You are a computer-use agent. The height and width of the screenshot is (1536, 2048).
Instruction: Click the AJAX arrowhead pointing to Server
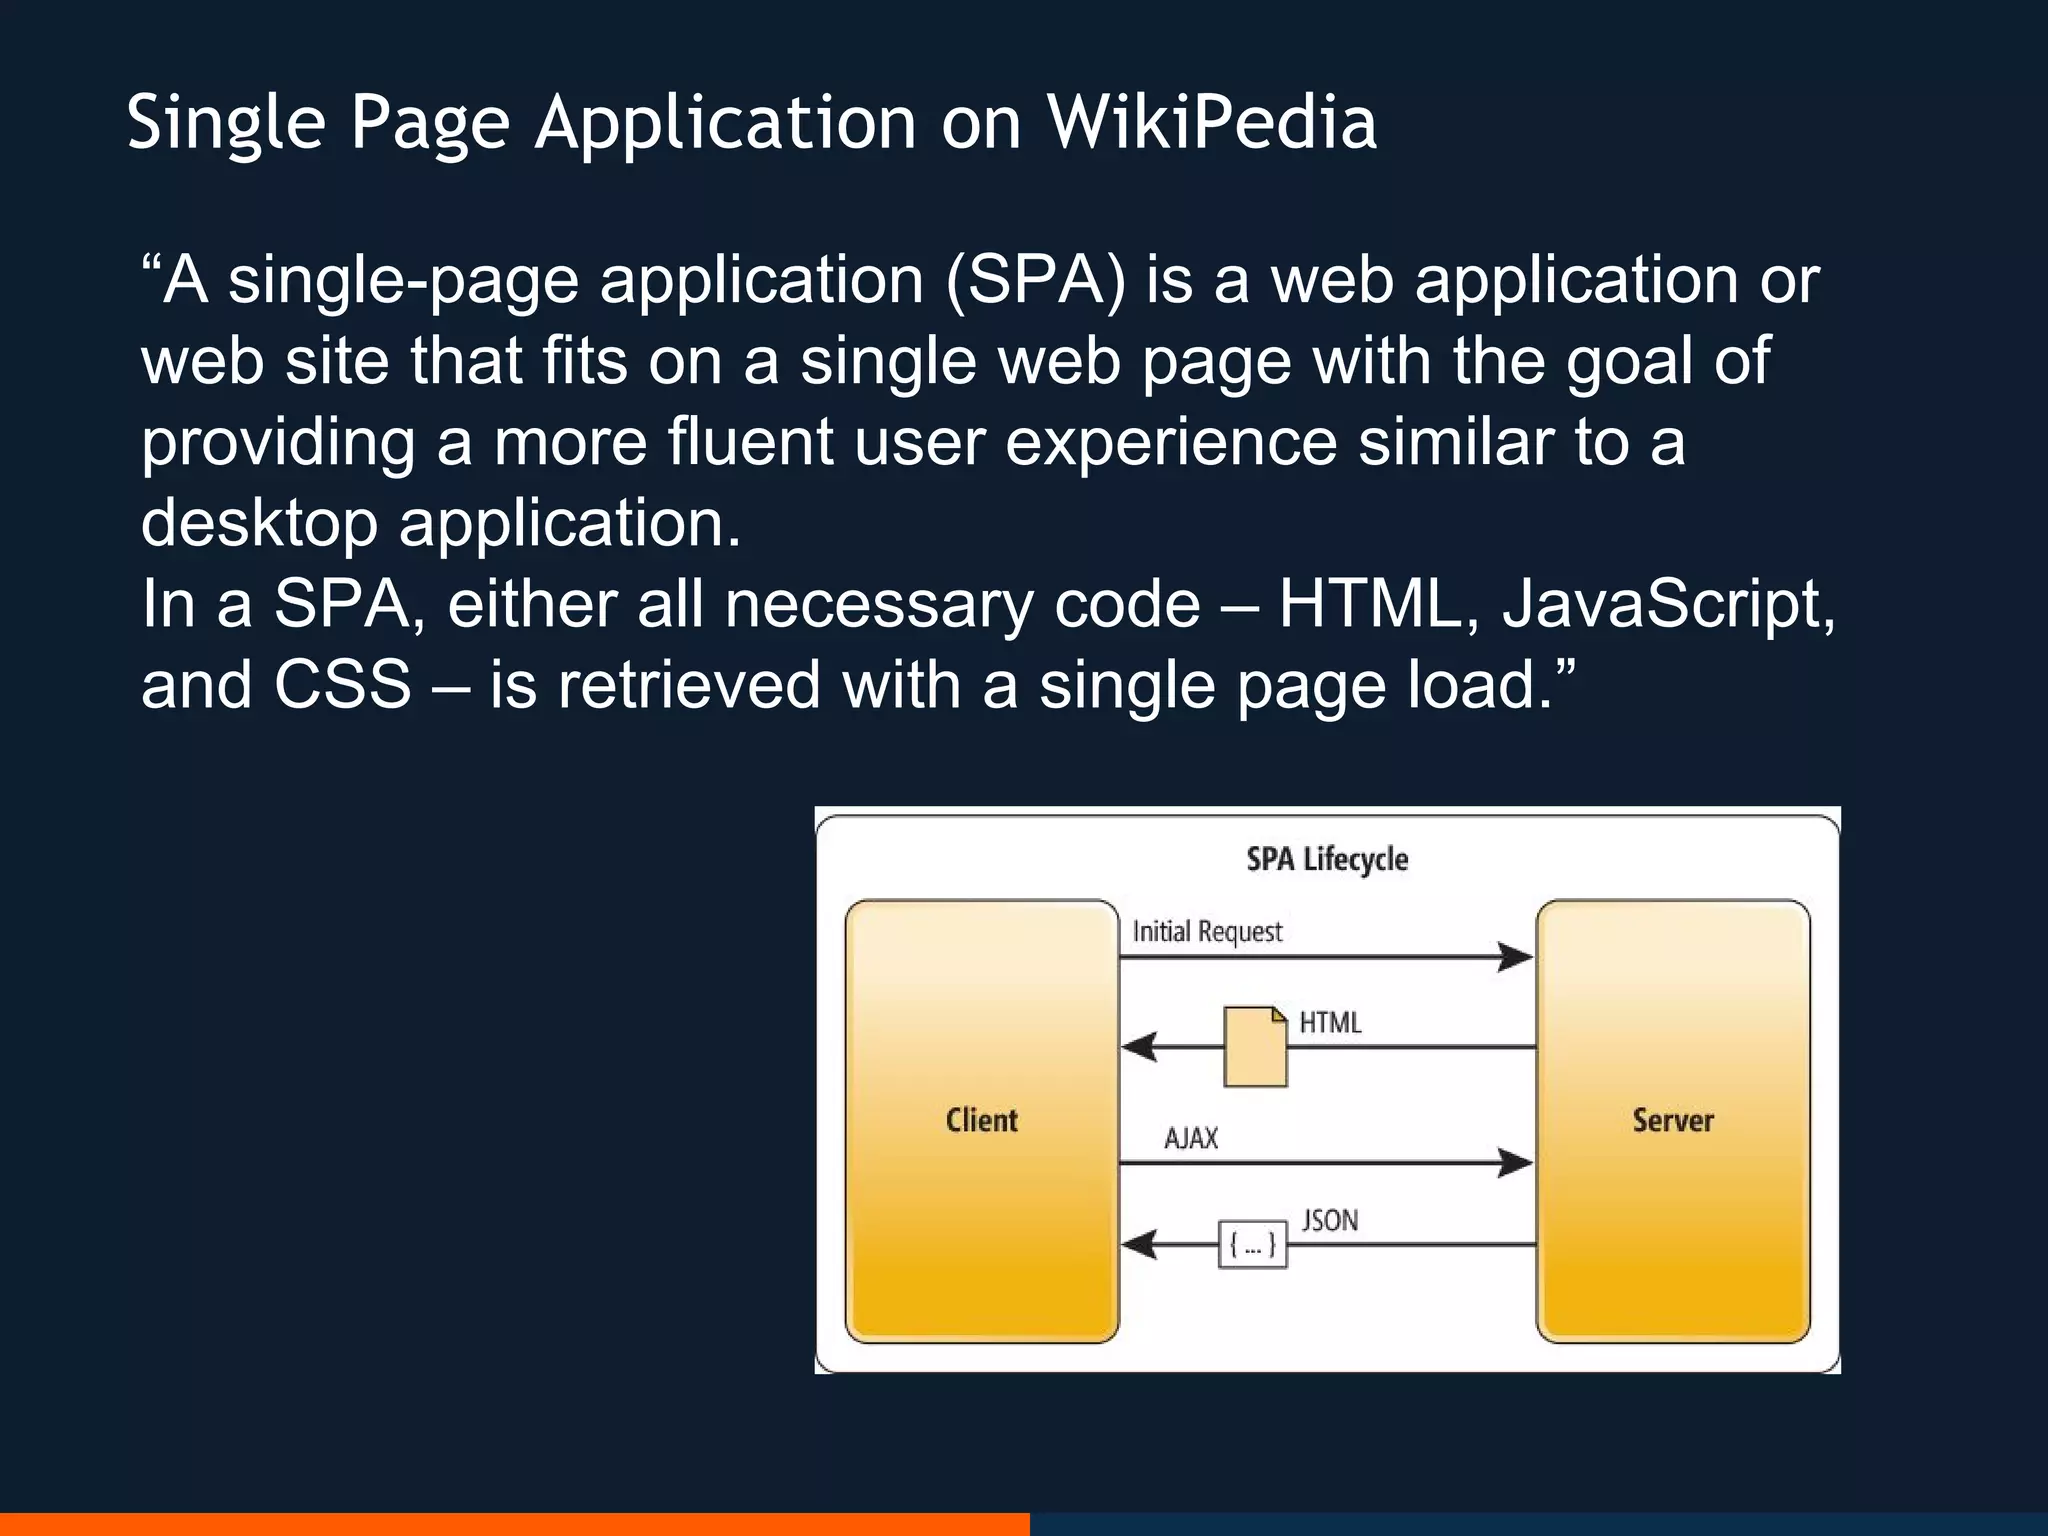tap(1514, 1163)
